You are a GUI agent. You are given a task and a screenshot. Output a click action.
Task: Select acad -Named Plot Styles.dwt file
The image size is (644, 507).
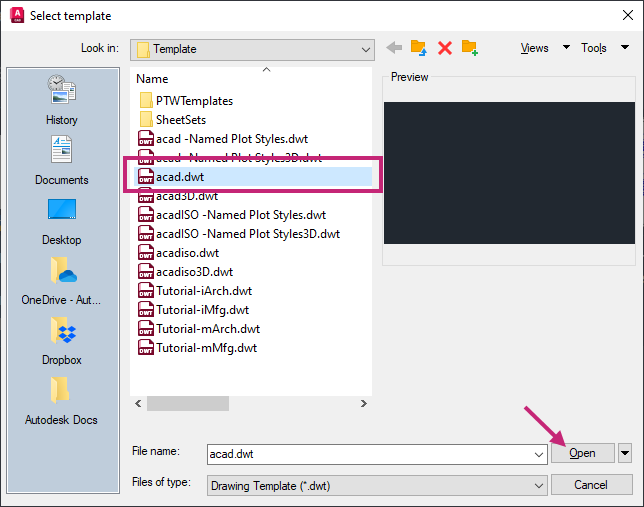[x=223, y=139]
